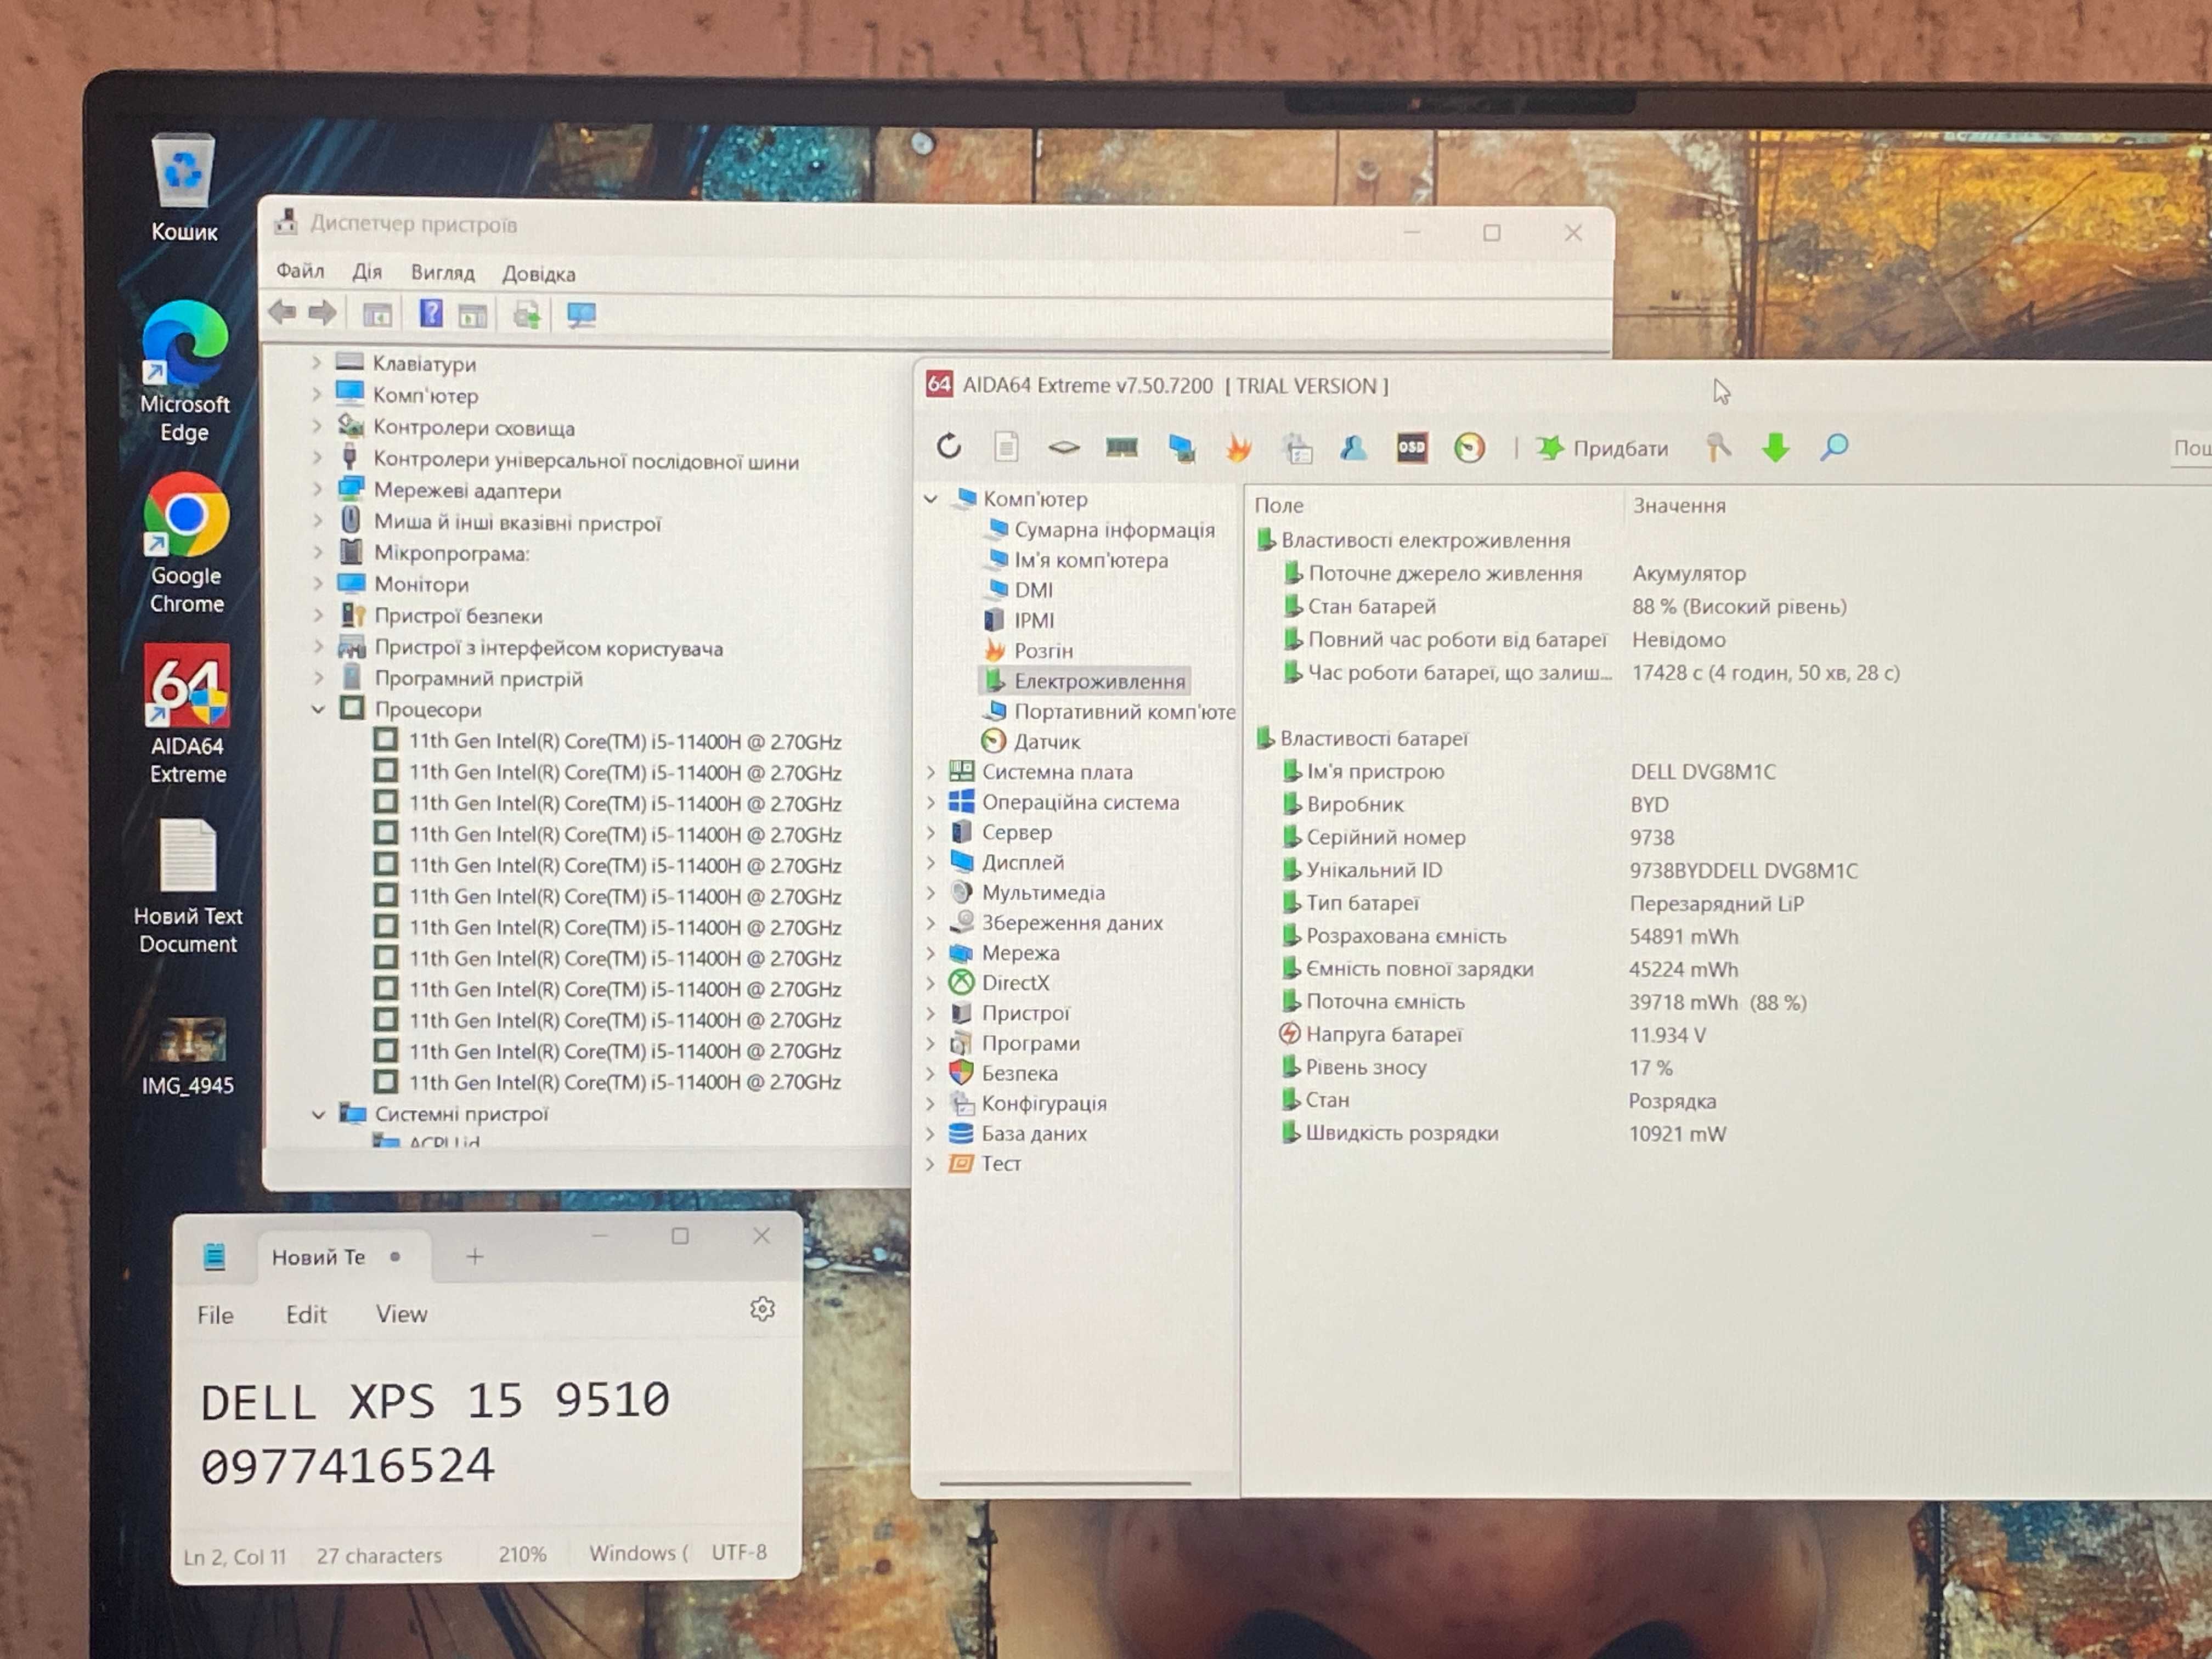Viewport: 2212px width, 1659px height.
Task: Click the AIDA64 memory module toolbar icon
Action: pyautogui.click(x=1121, y=447)
